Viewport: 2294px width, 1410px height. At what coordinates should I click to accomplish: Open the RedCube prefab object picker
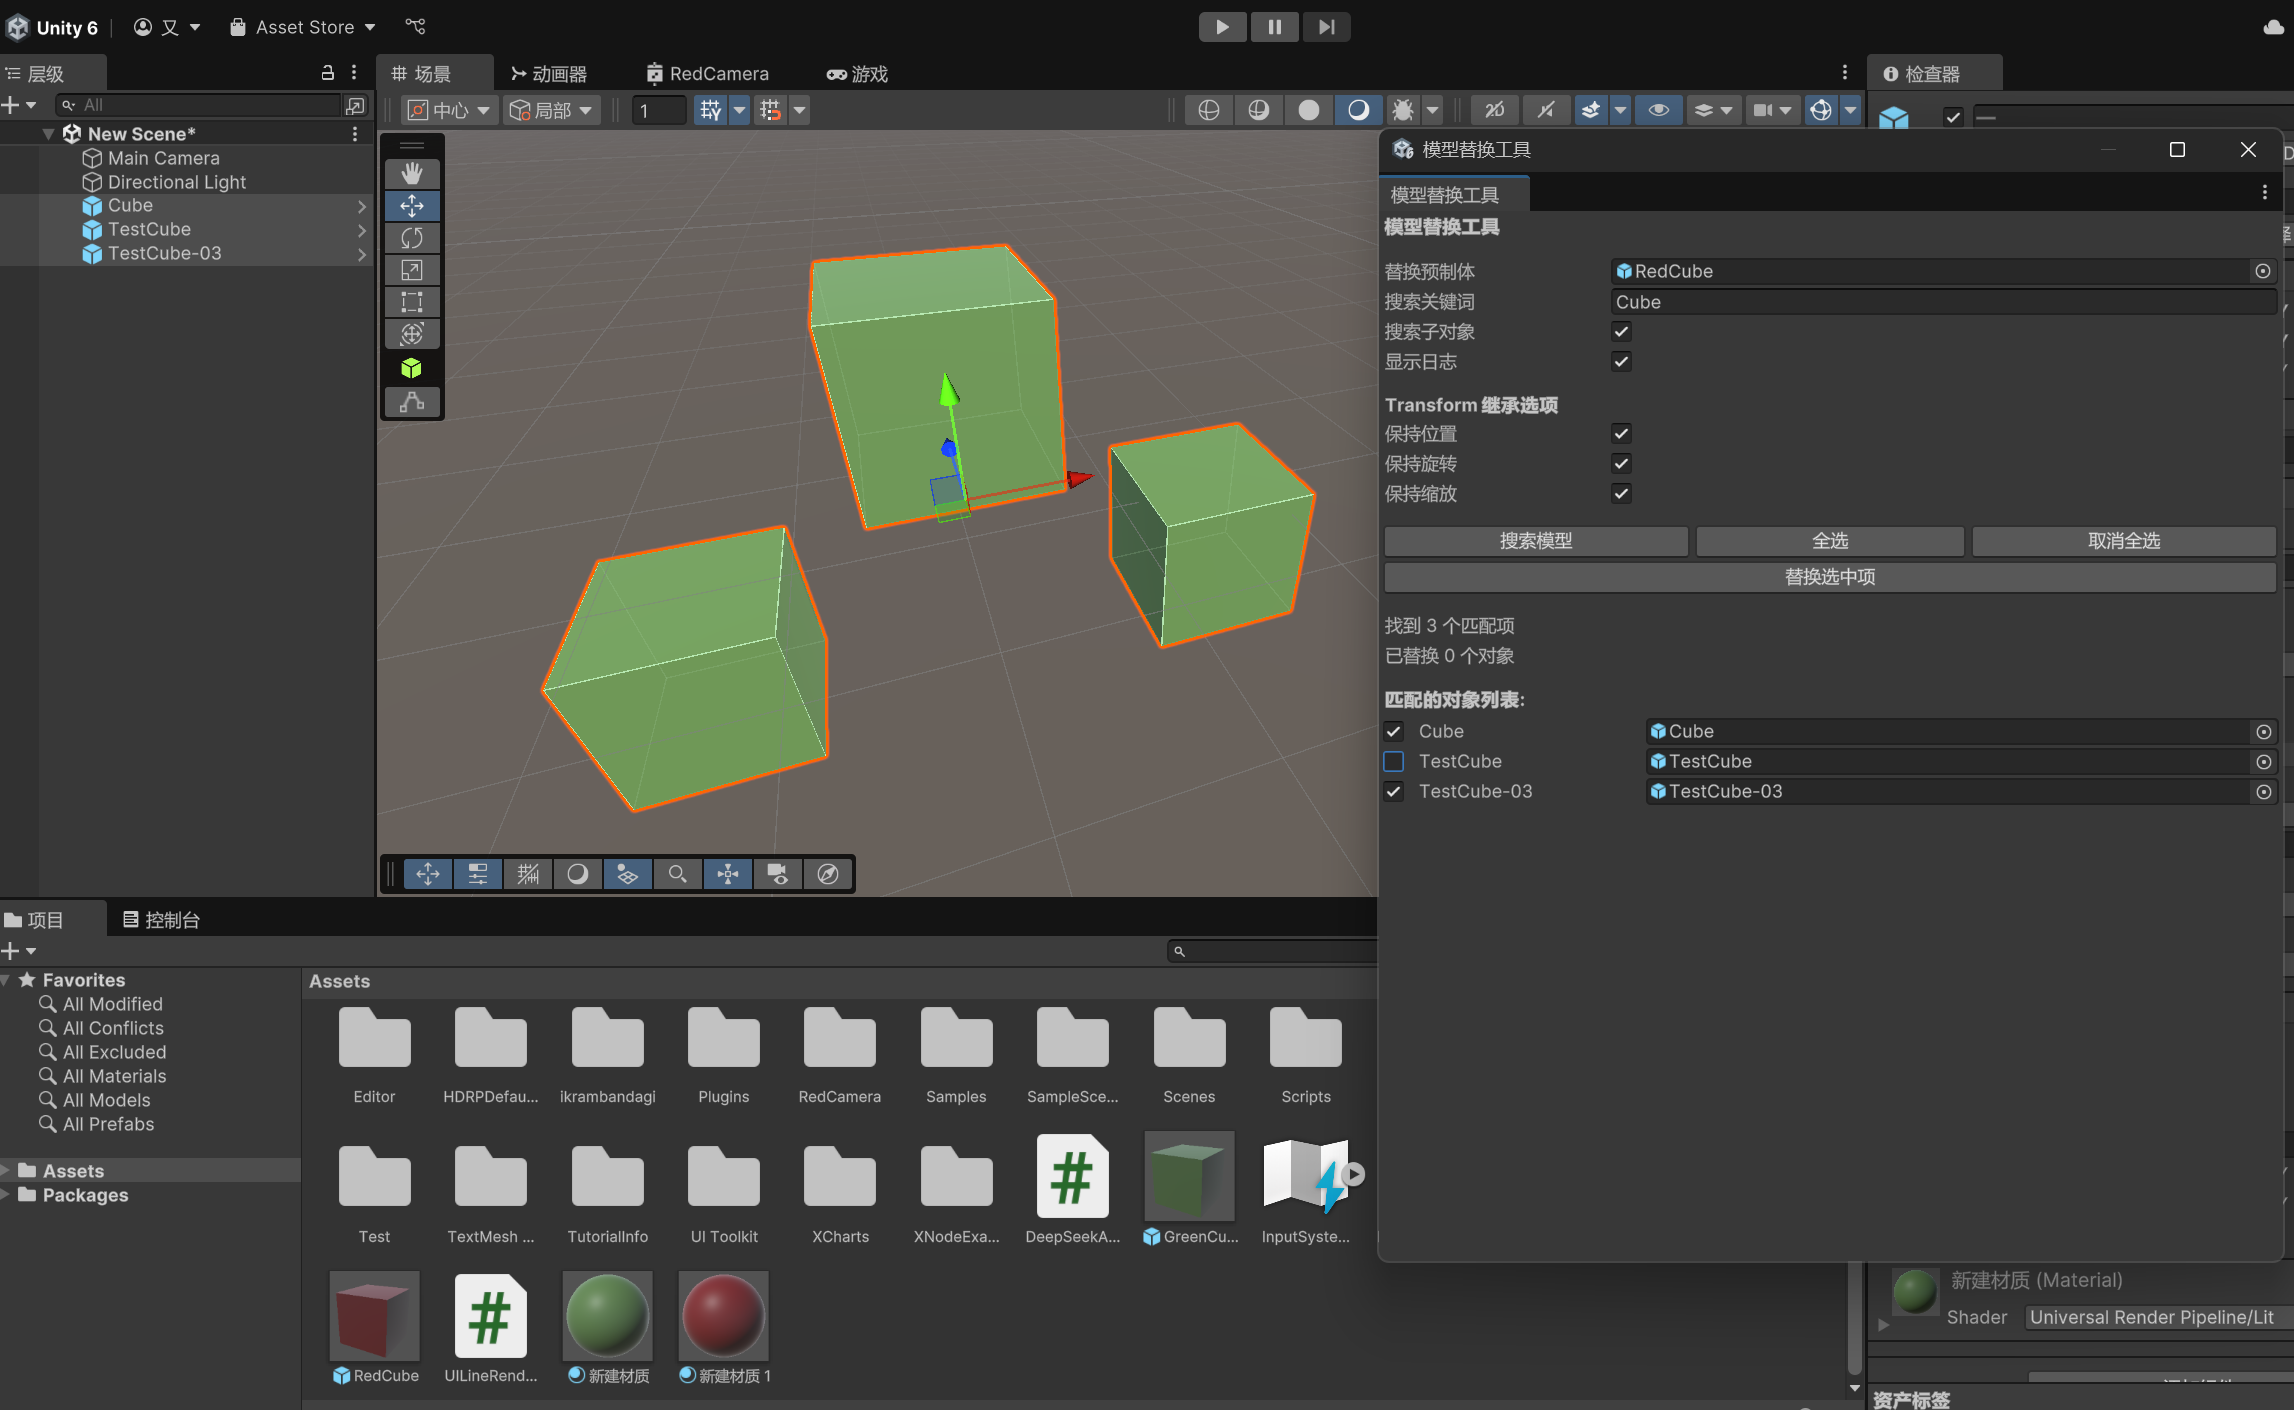pyautogui.click(x=2262, y=271)
